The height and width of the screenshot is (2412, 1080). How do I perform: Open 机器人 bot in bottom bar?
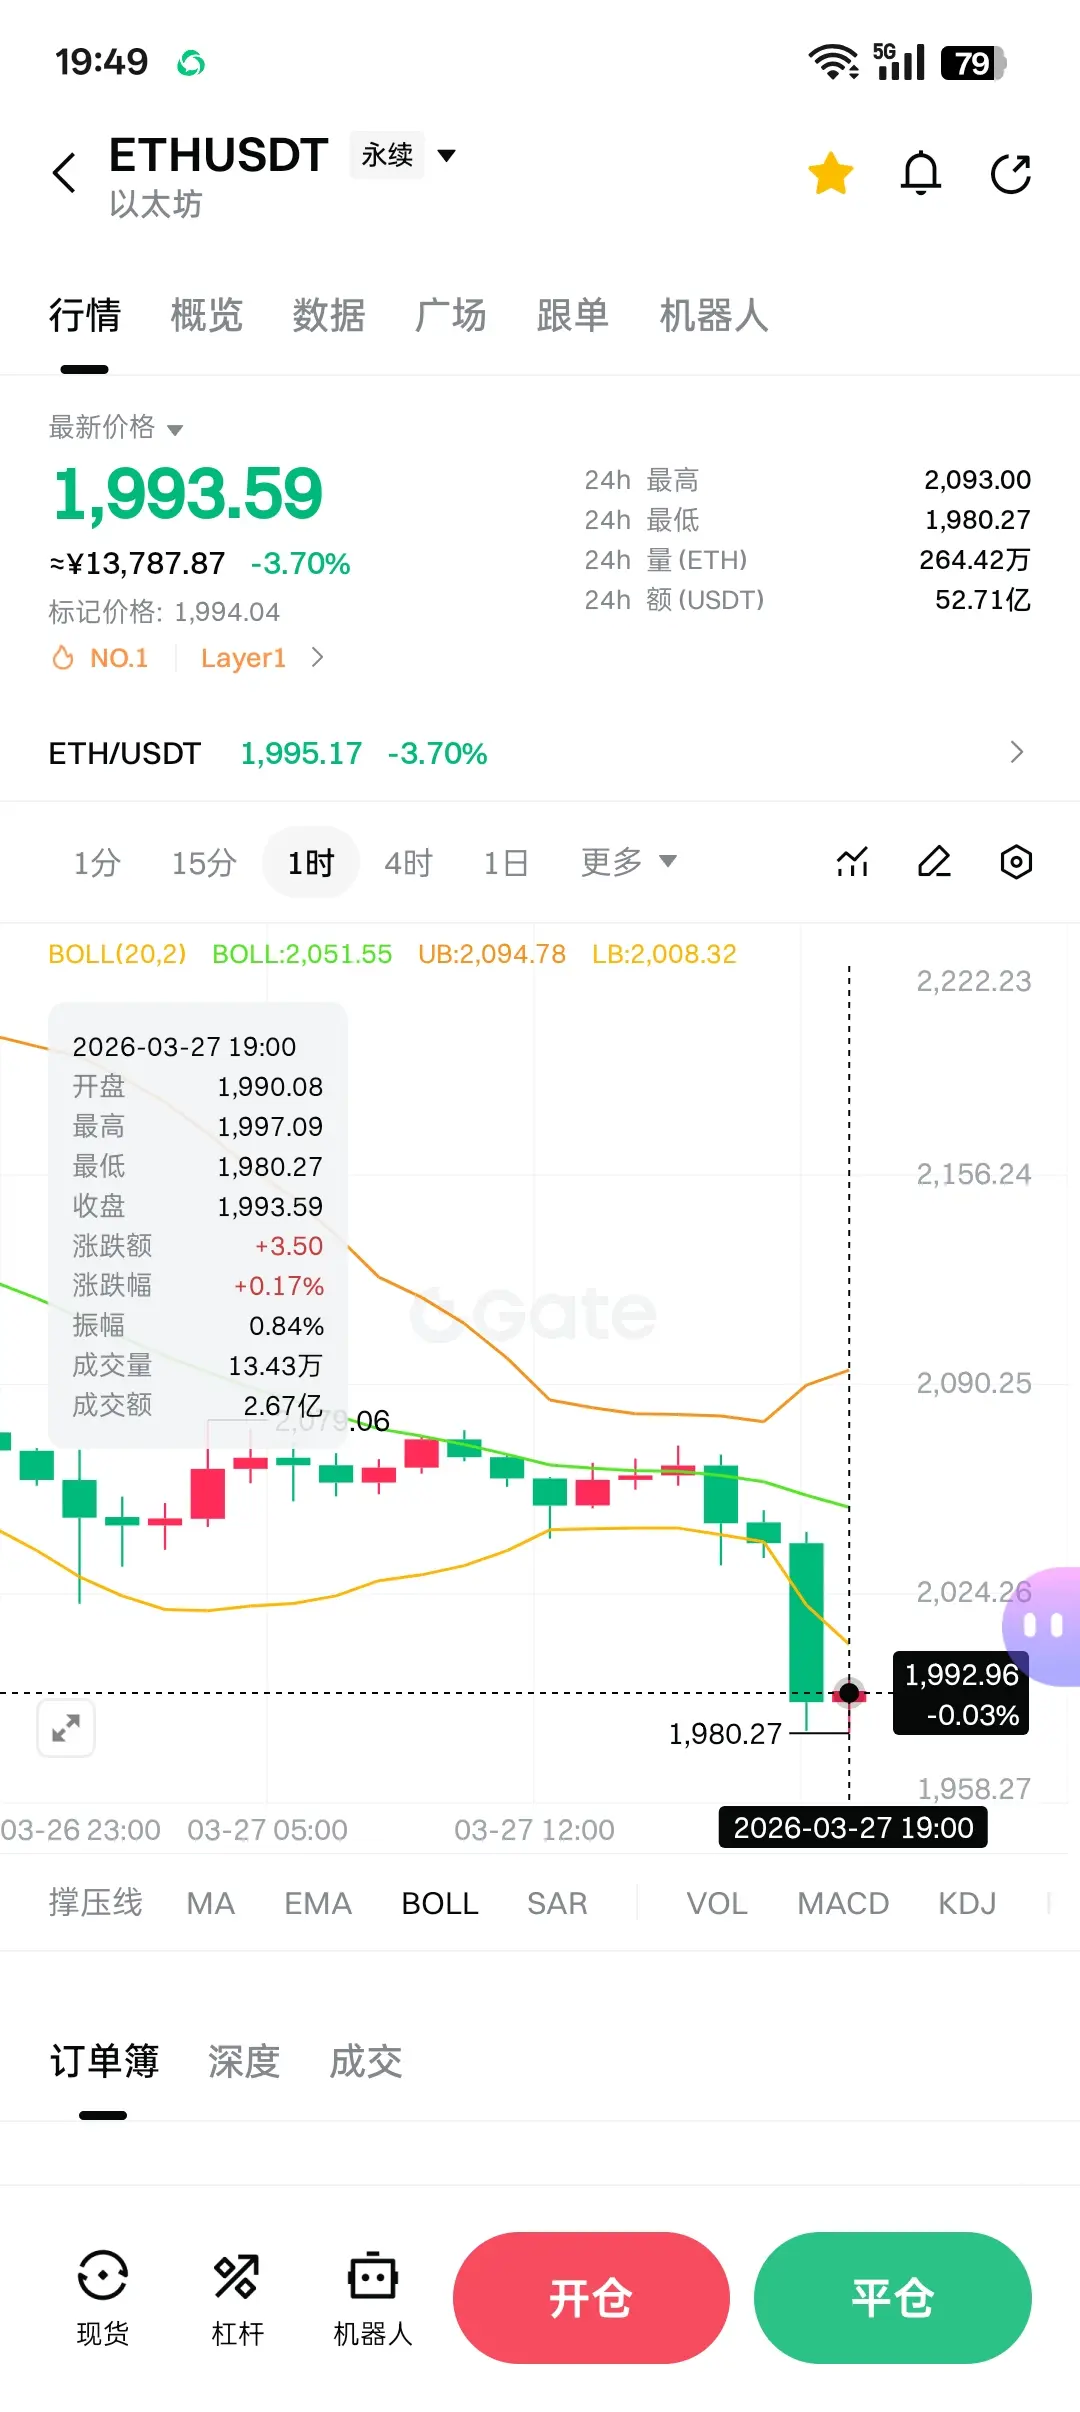click(x=373, y=2298)
